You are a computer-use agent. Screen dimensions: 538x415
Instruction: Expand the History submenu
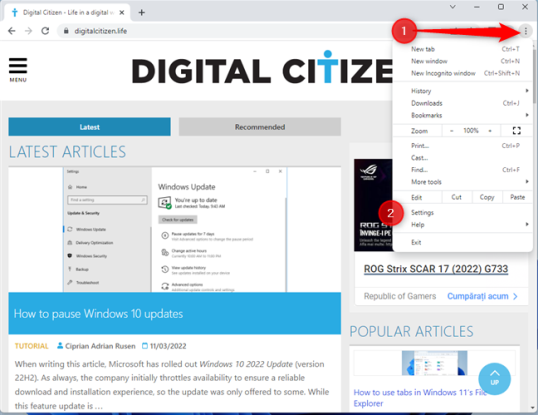462,91
